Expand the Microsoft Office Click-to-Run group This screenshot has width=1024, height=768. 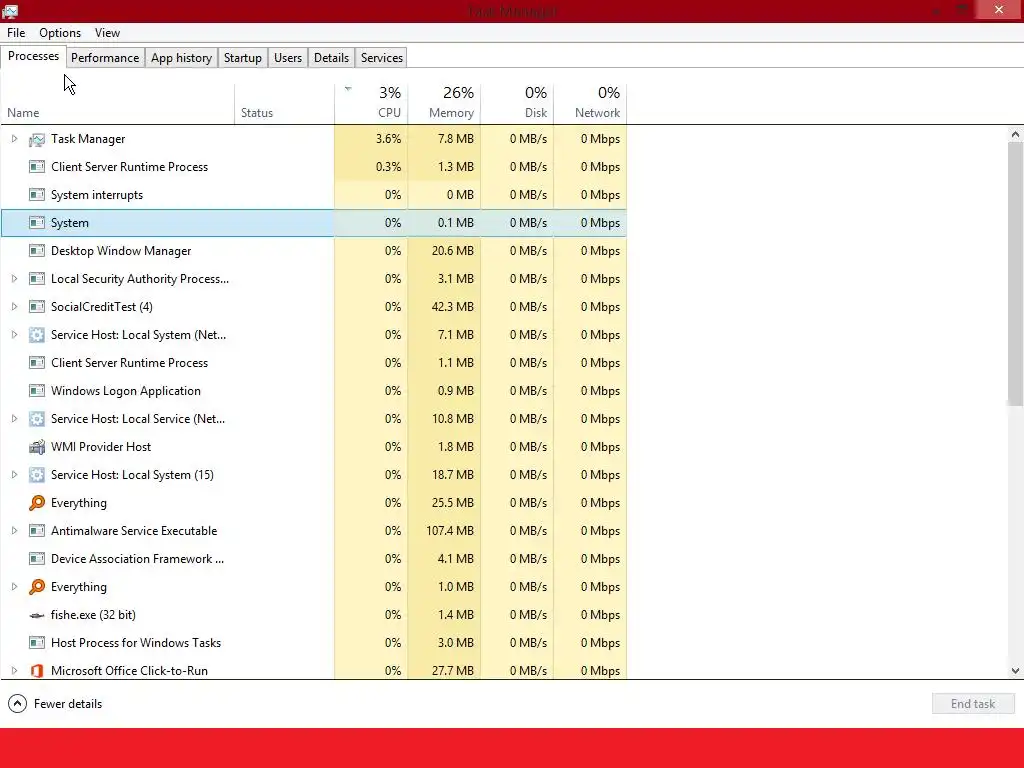click(x=14, y=671)
